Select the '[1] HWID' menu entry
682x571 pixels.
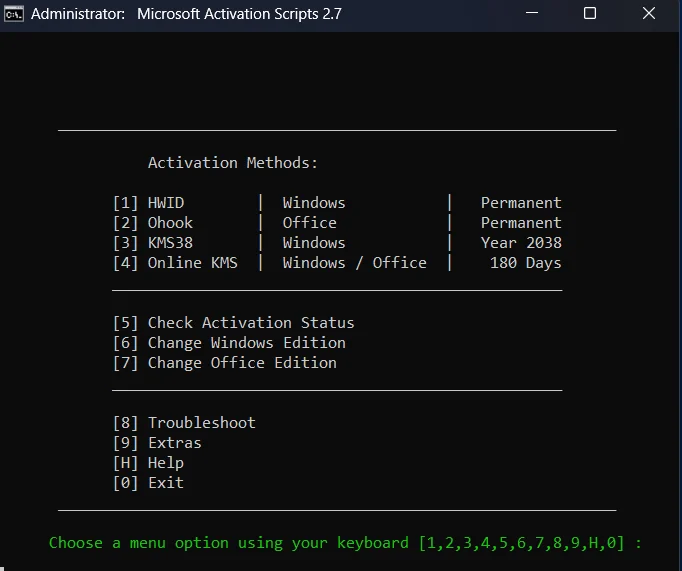click(148, 203)
